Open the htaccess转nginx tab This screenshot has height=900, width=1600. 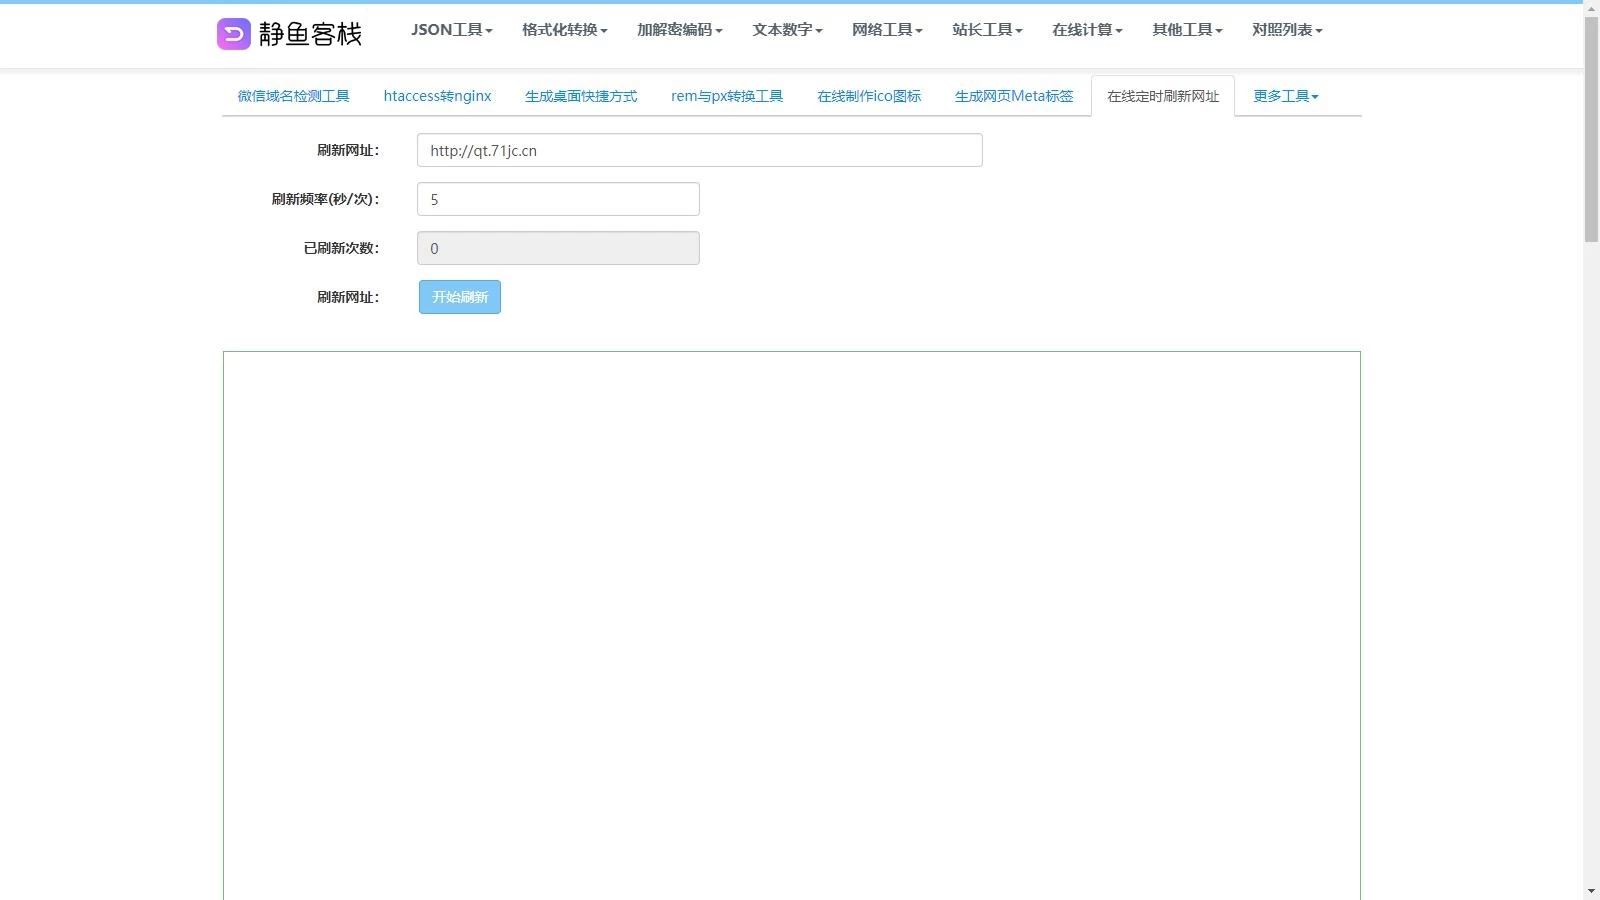tap(437, 96)
